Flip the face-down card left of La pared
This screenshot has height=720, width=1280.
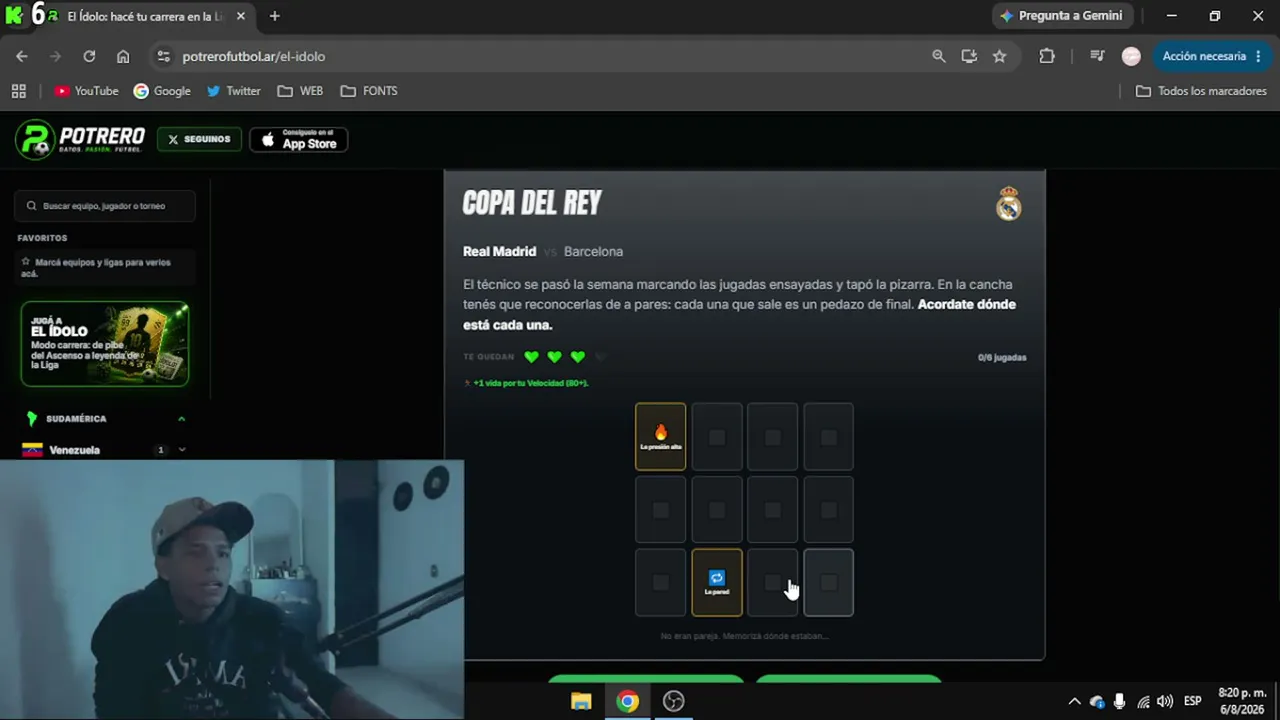(660, 582)
